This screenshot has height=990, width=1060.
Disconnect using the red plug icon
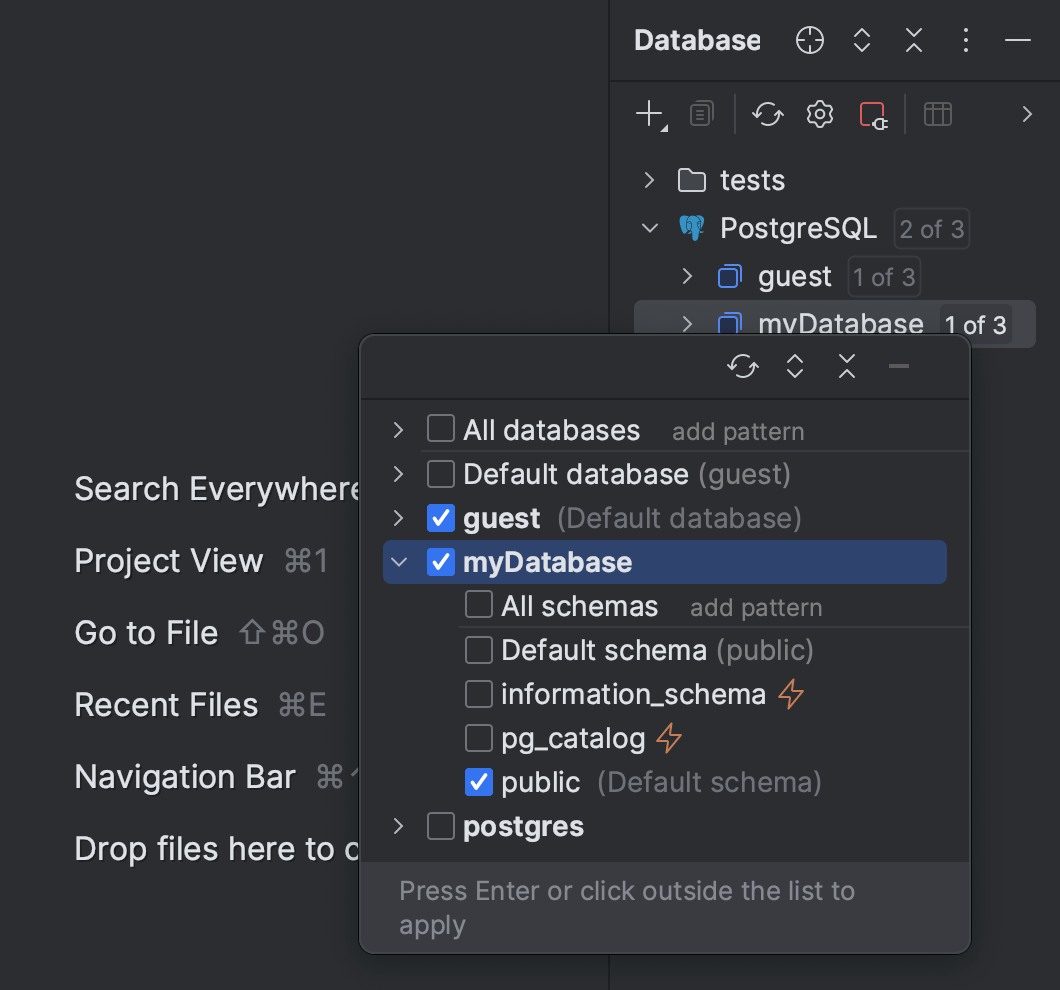coord(871,113)
